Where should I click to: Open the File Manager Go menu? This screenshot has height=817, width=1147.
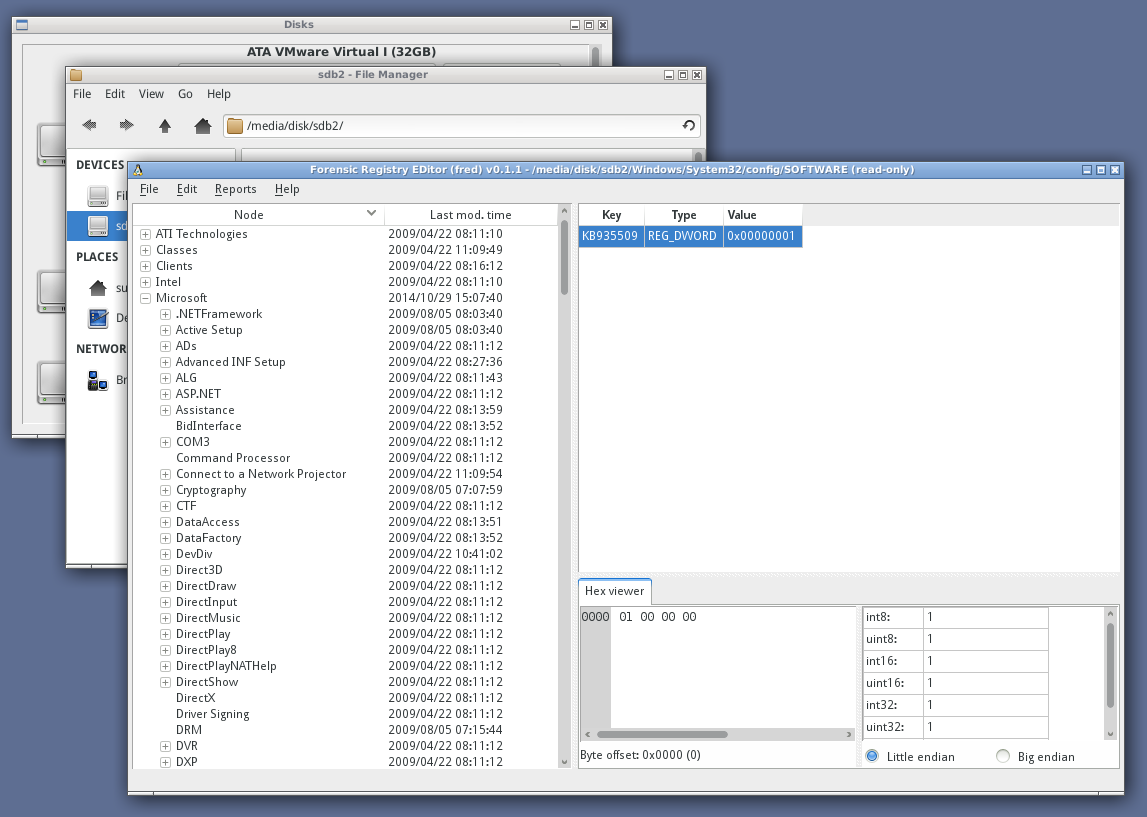(x=185, y=94)
